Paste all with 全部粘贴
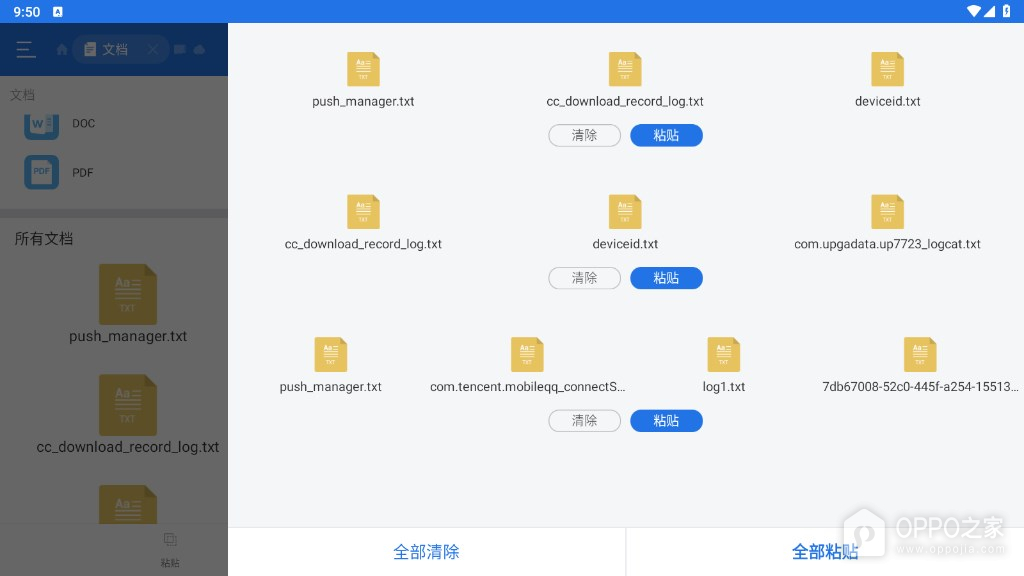This screenshot has width=1024, height=576. coord(825,552)
